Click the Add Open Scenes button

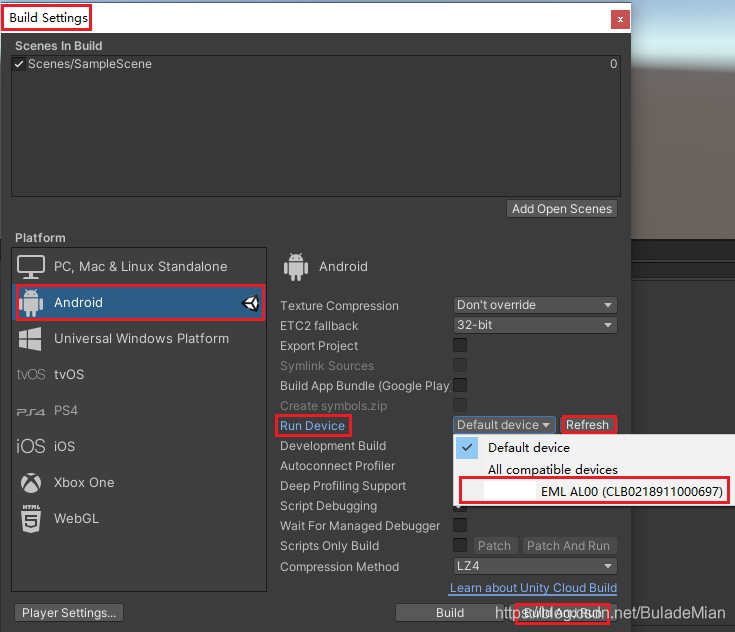pos(562,209)
